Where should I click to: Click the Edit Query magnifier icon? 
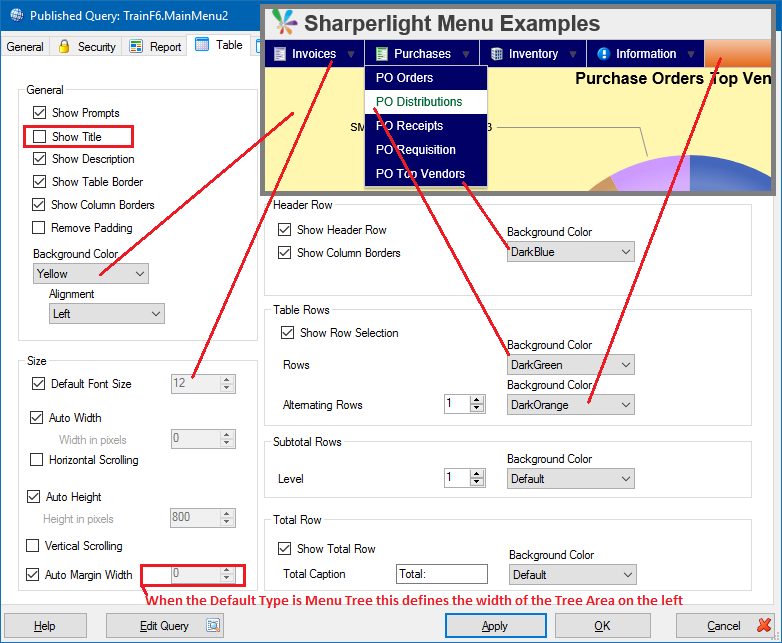click(213, 626)
